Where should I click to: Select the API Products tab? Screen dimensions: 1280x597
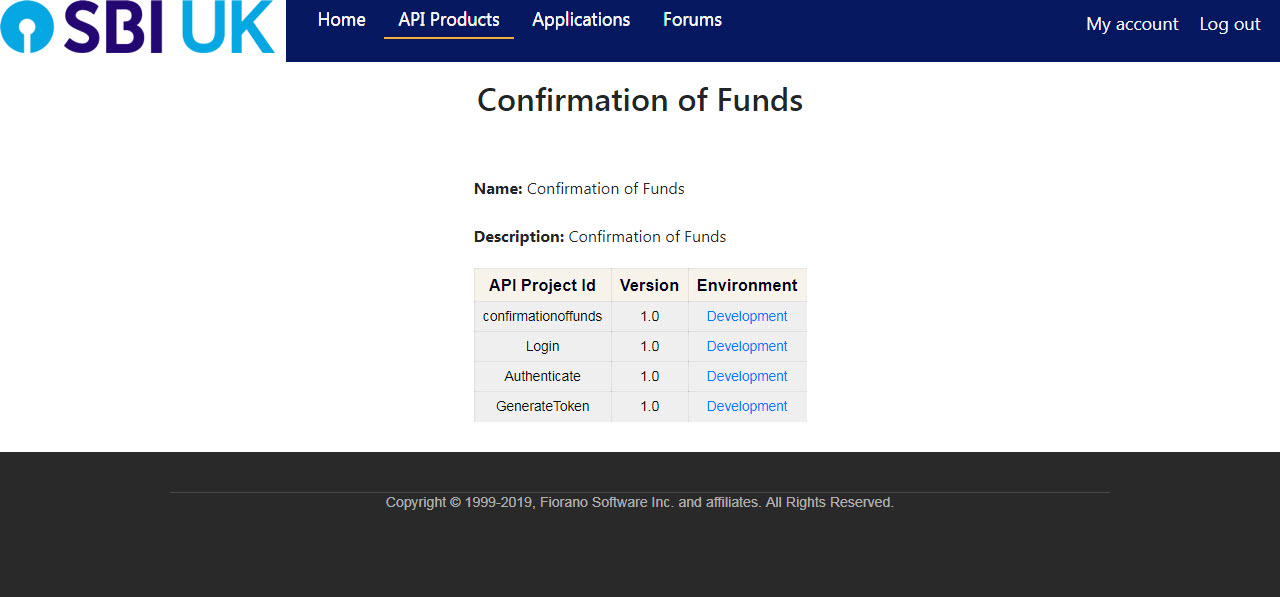[x=449, y=20]
